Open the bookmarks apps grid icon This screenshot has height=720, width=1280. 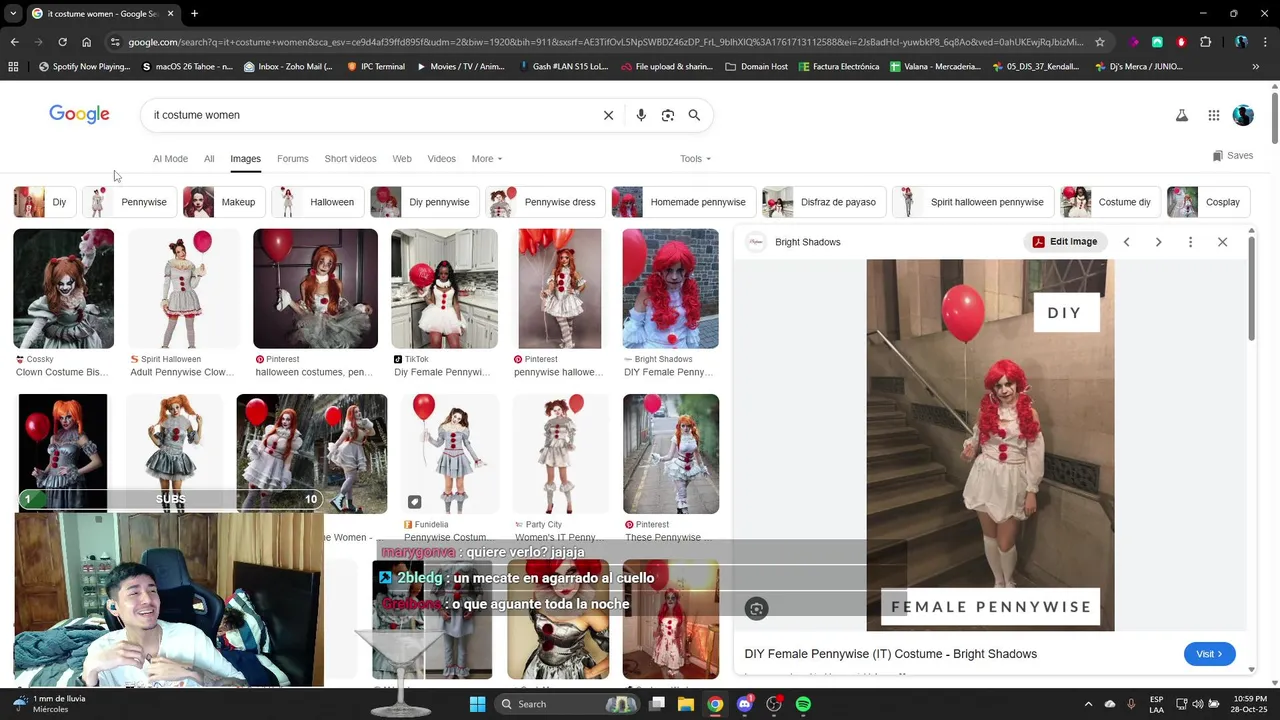(13, 67)
